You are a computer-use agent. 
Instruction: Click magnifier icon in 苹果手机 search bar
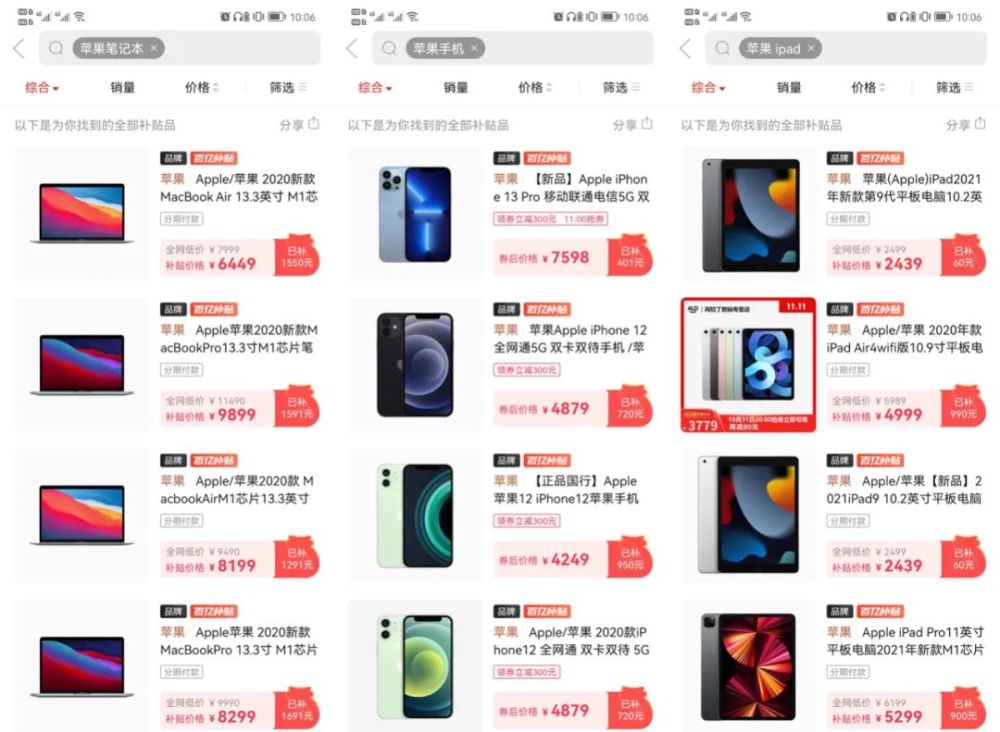pyautogui.click(x=389, y=48)
